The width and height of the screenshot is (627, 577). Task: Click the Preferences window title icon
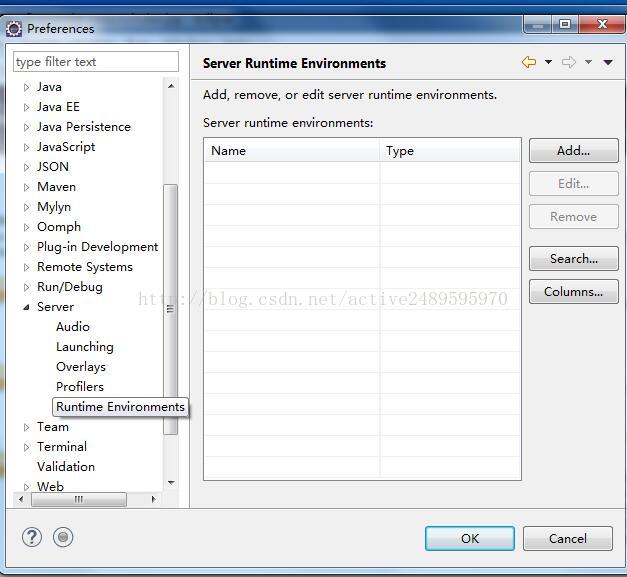coord(14,29)
